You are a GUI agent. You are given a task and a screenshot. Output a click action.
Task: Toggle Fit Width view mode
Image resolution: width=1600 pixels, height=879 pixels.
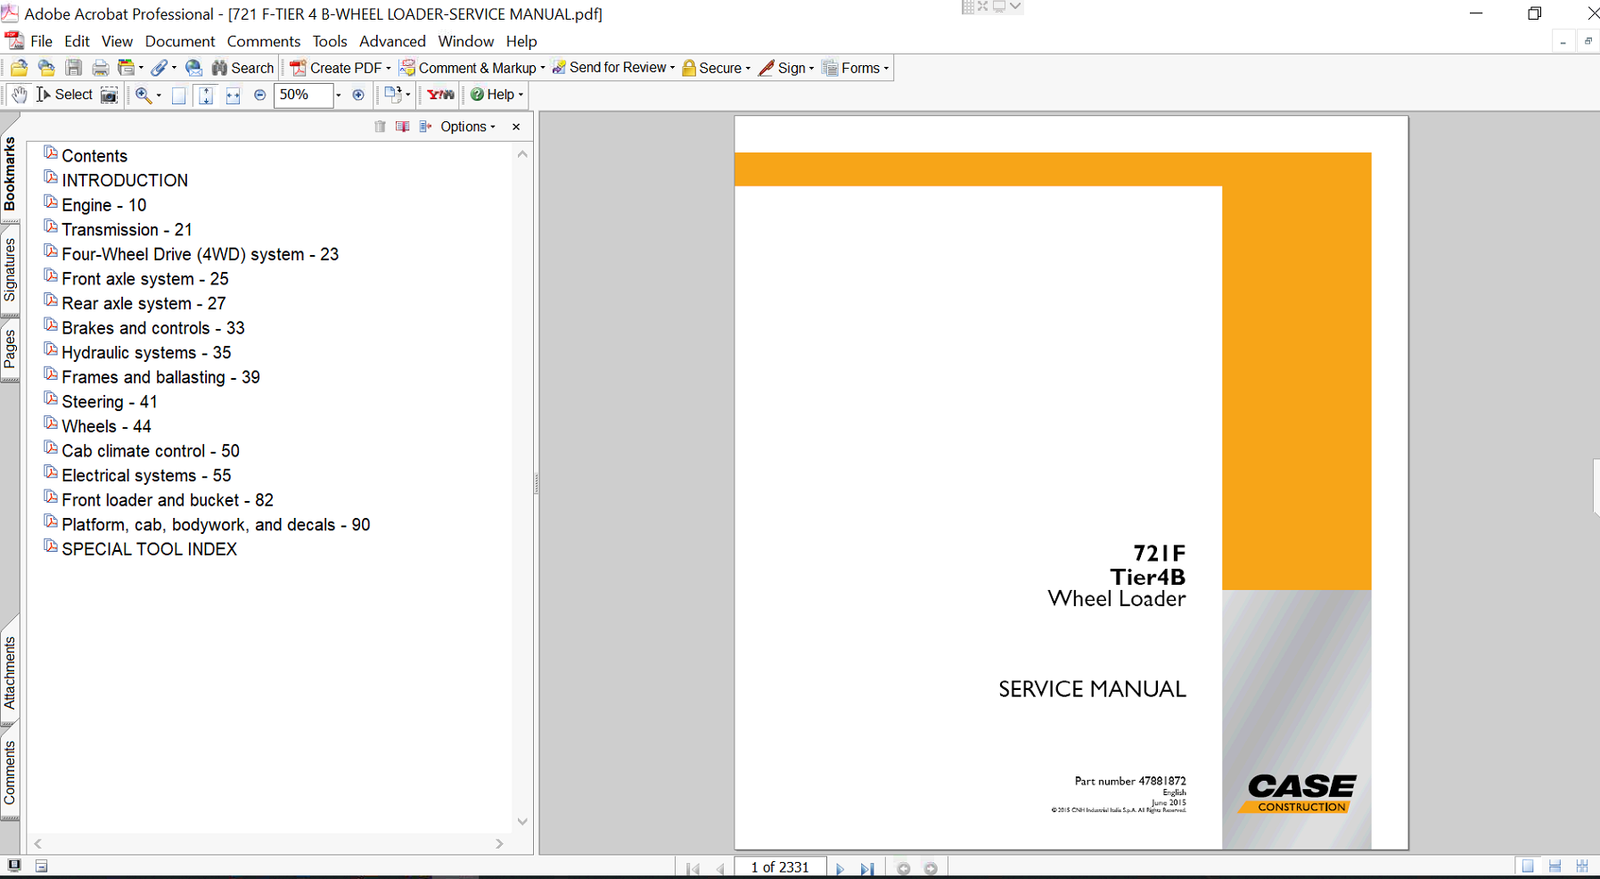pyautogui.click(x=233, y=95)
